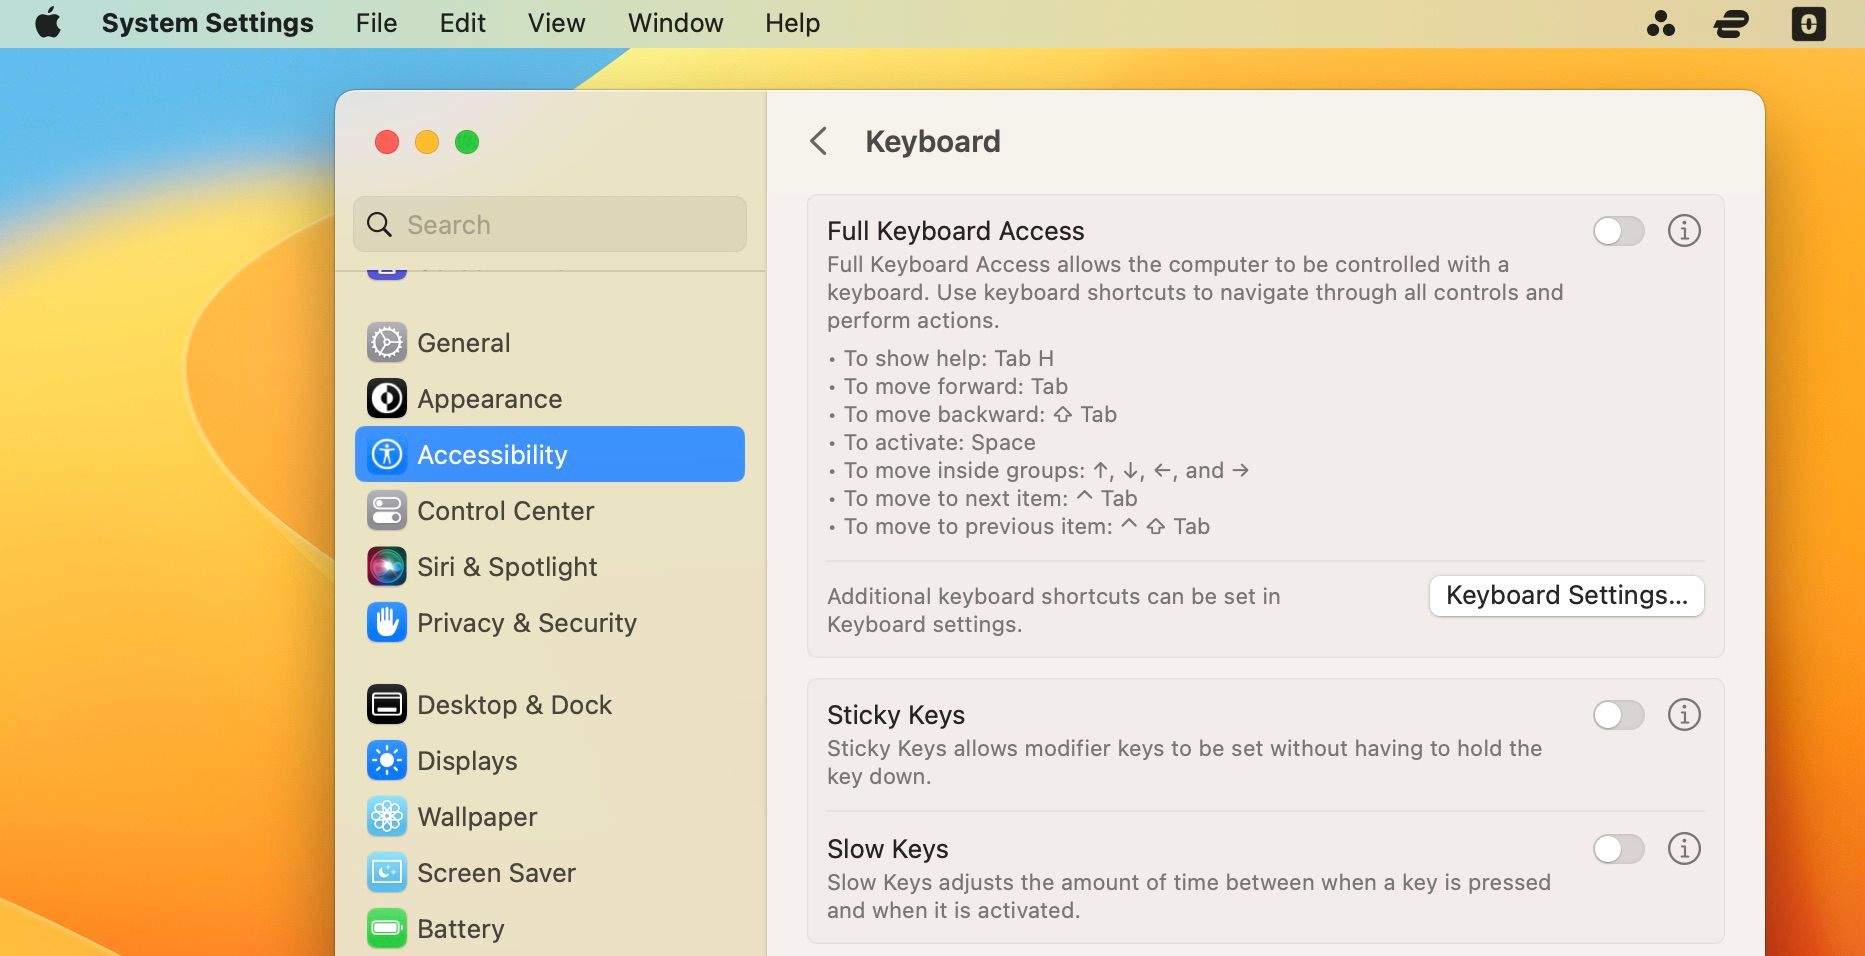Go back from Keyboard pane
This screenshot has height=956, width=1865.
[x=818, y=141]
